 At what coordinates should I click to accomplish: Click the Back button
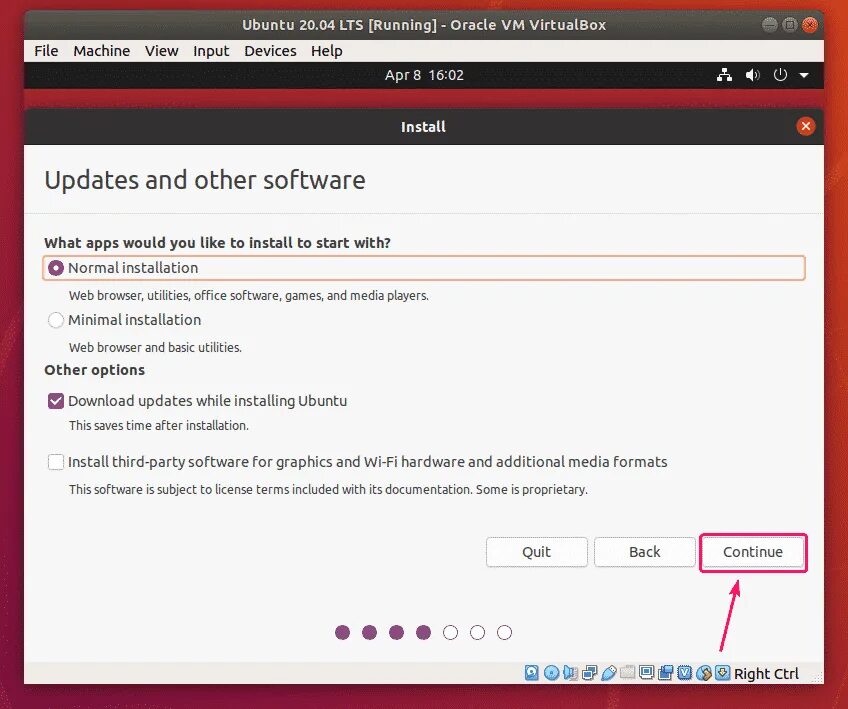coord(645,552)
